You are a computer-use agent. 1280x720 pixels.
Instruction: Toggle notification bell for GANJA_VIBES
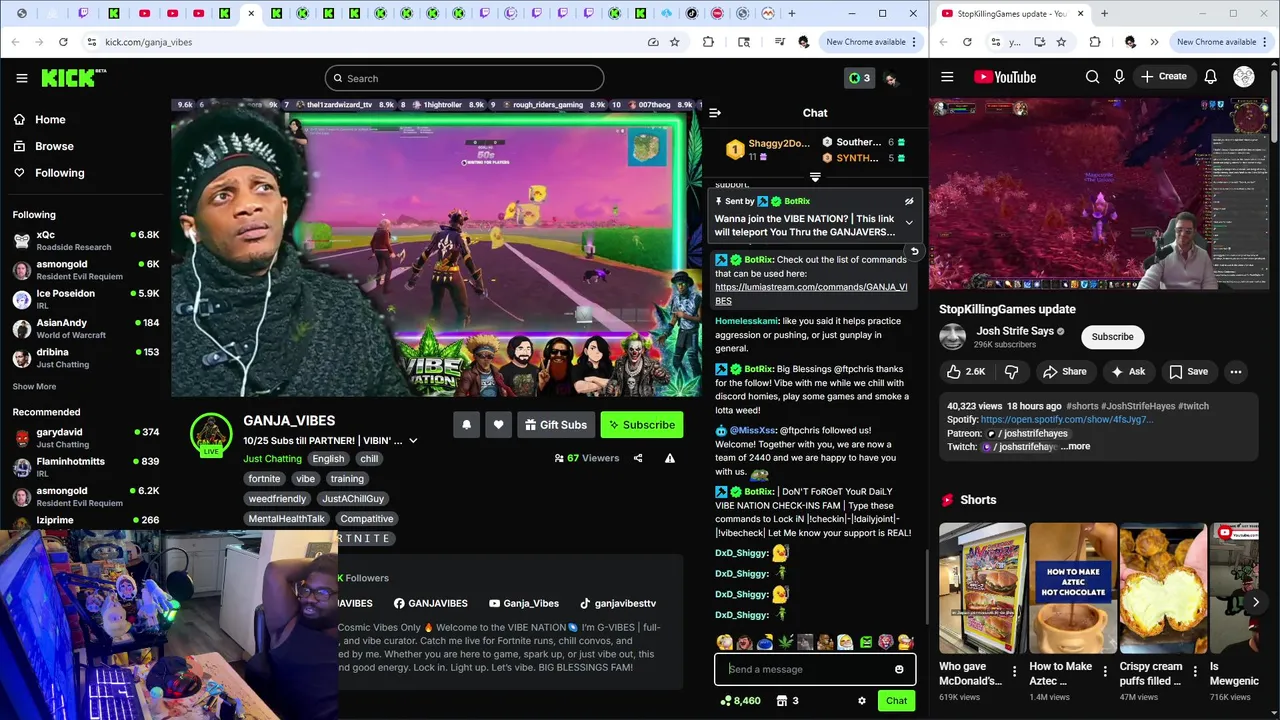(x=466, y=425)
